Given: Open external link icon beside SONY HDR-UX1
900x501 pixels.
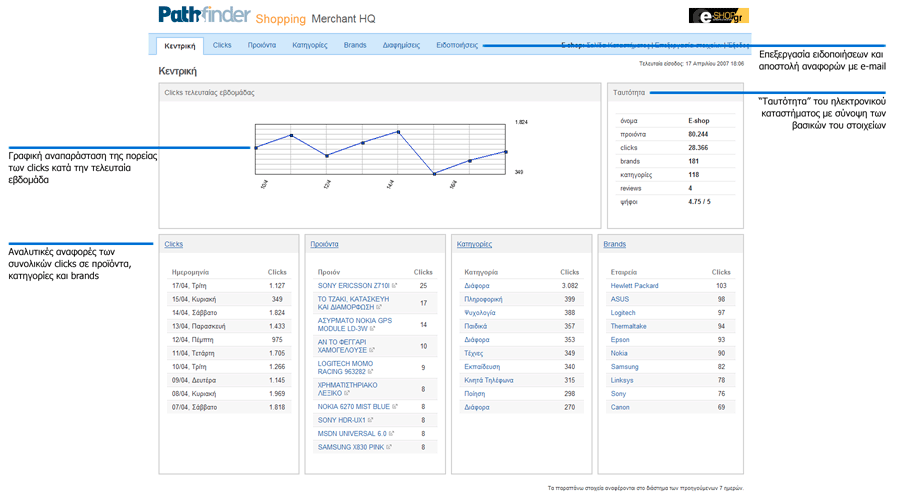Looking at the screenshot, I should 370,420.
